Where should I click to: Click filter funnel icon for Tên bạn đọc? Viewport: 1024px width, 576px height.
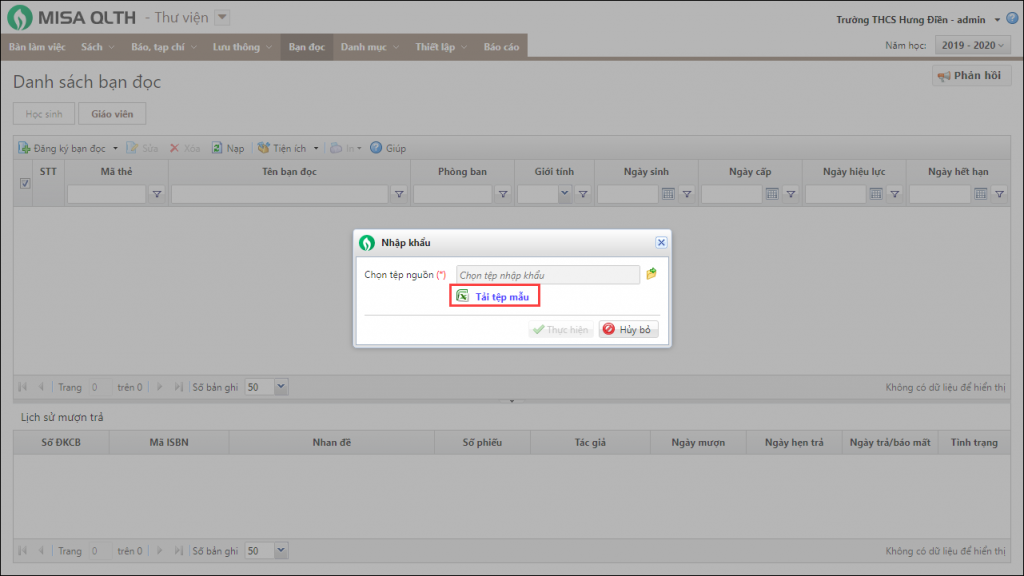tap(398, 194)
